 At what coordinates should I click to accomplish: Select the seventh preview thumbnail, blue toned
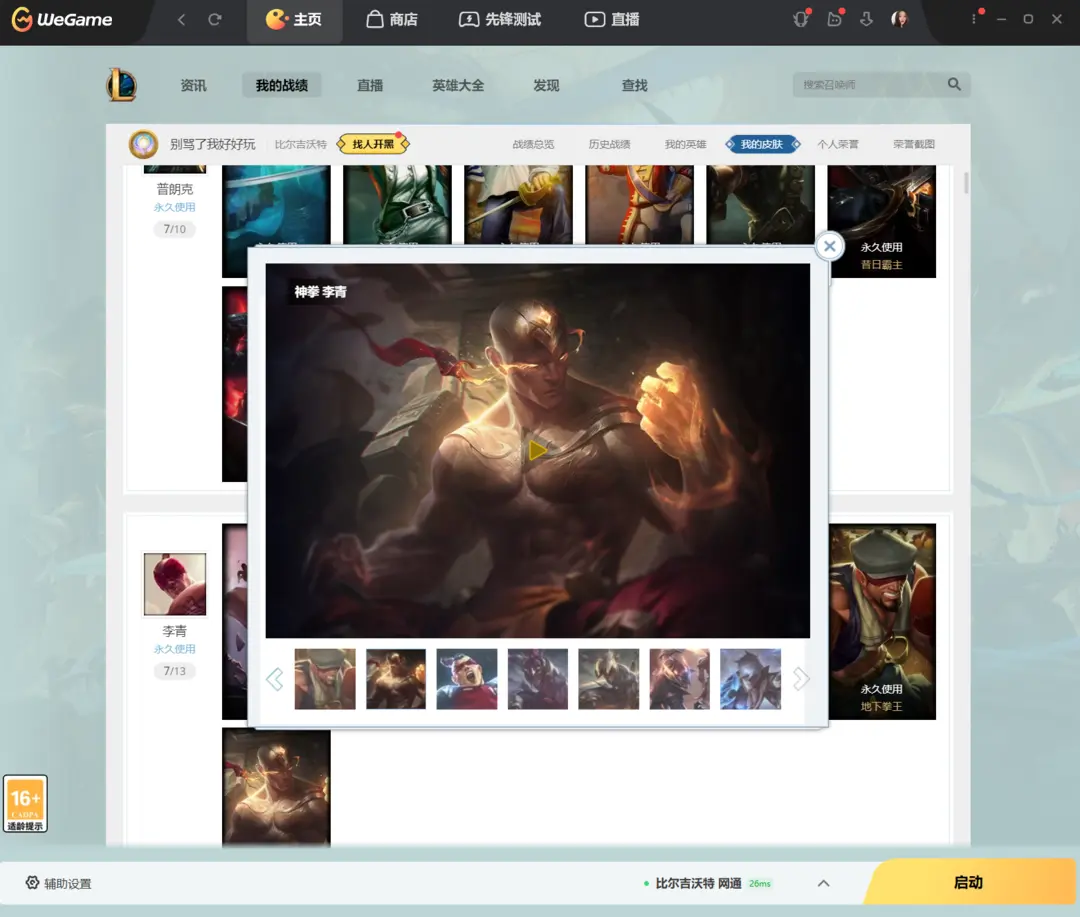(751, 679)
